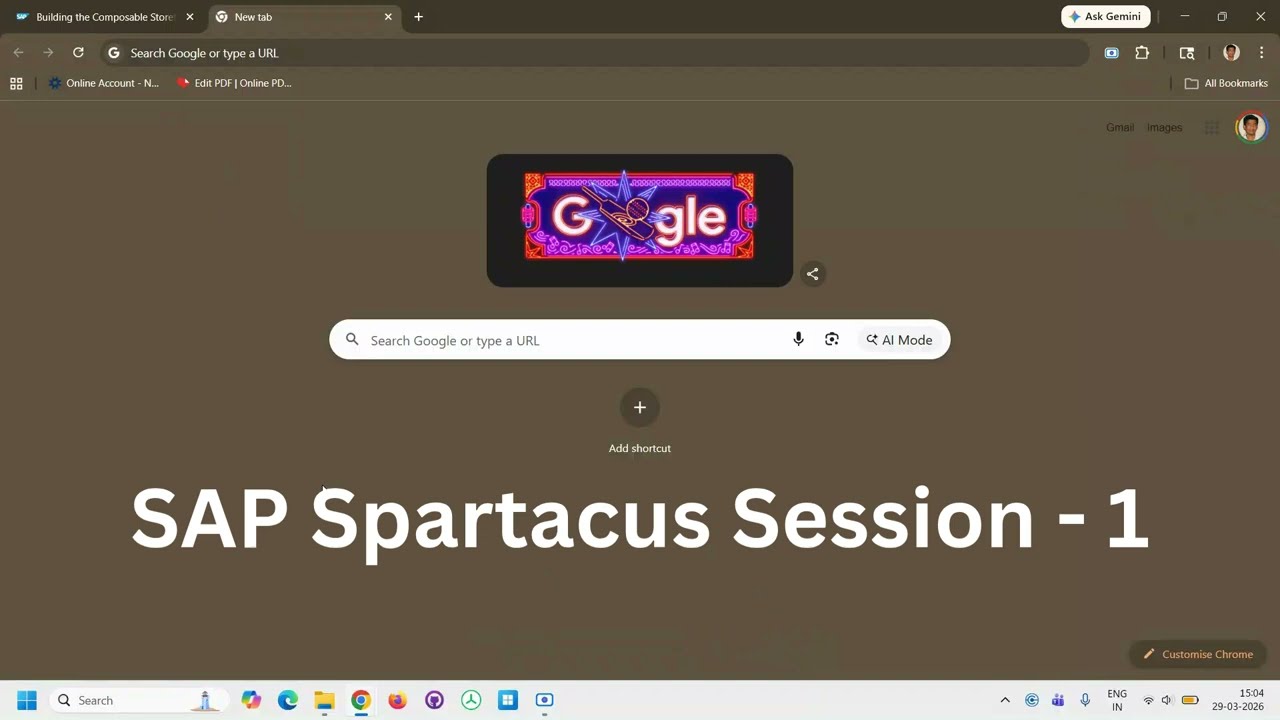The height and width of the screenshot is (720, 1280).
Task: Check the battery status icon
Action: 1190,700
